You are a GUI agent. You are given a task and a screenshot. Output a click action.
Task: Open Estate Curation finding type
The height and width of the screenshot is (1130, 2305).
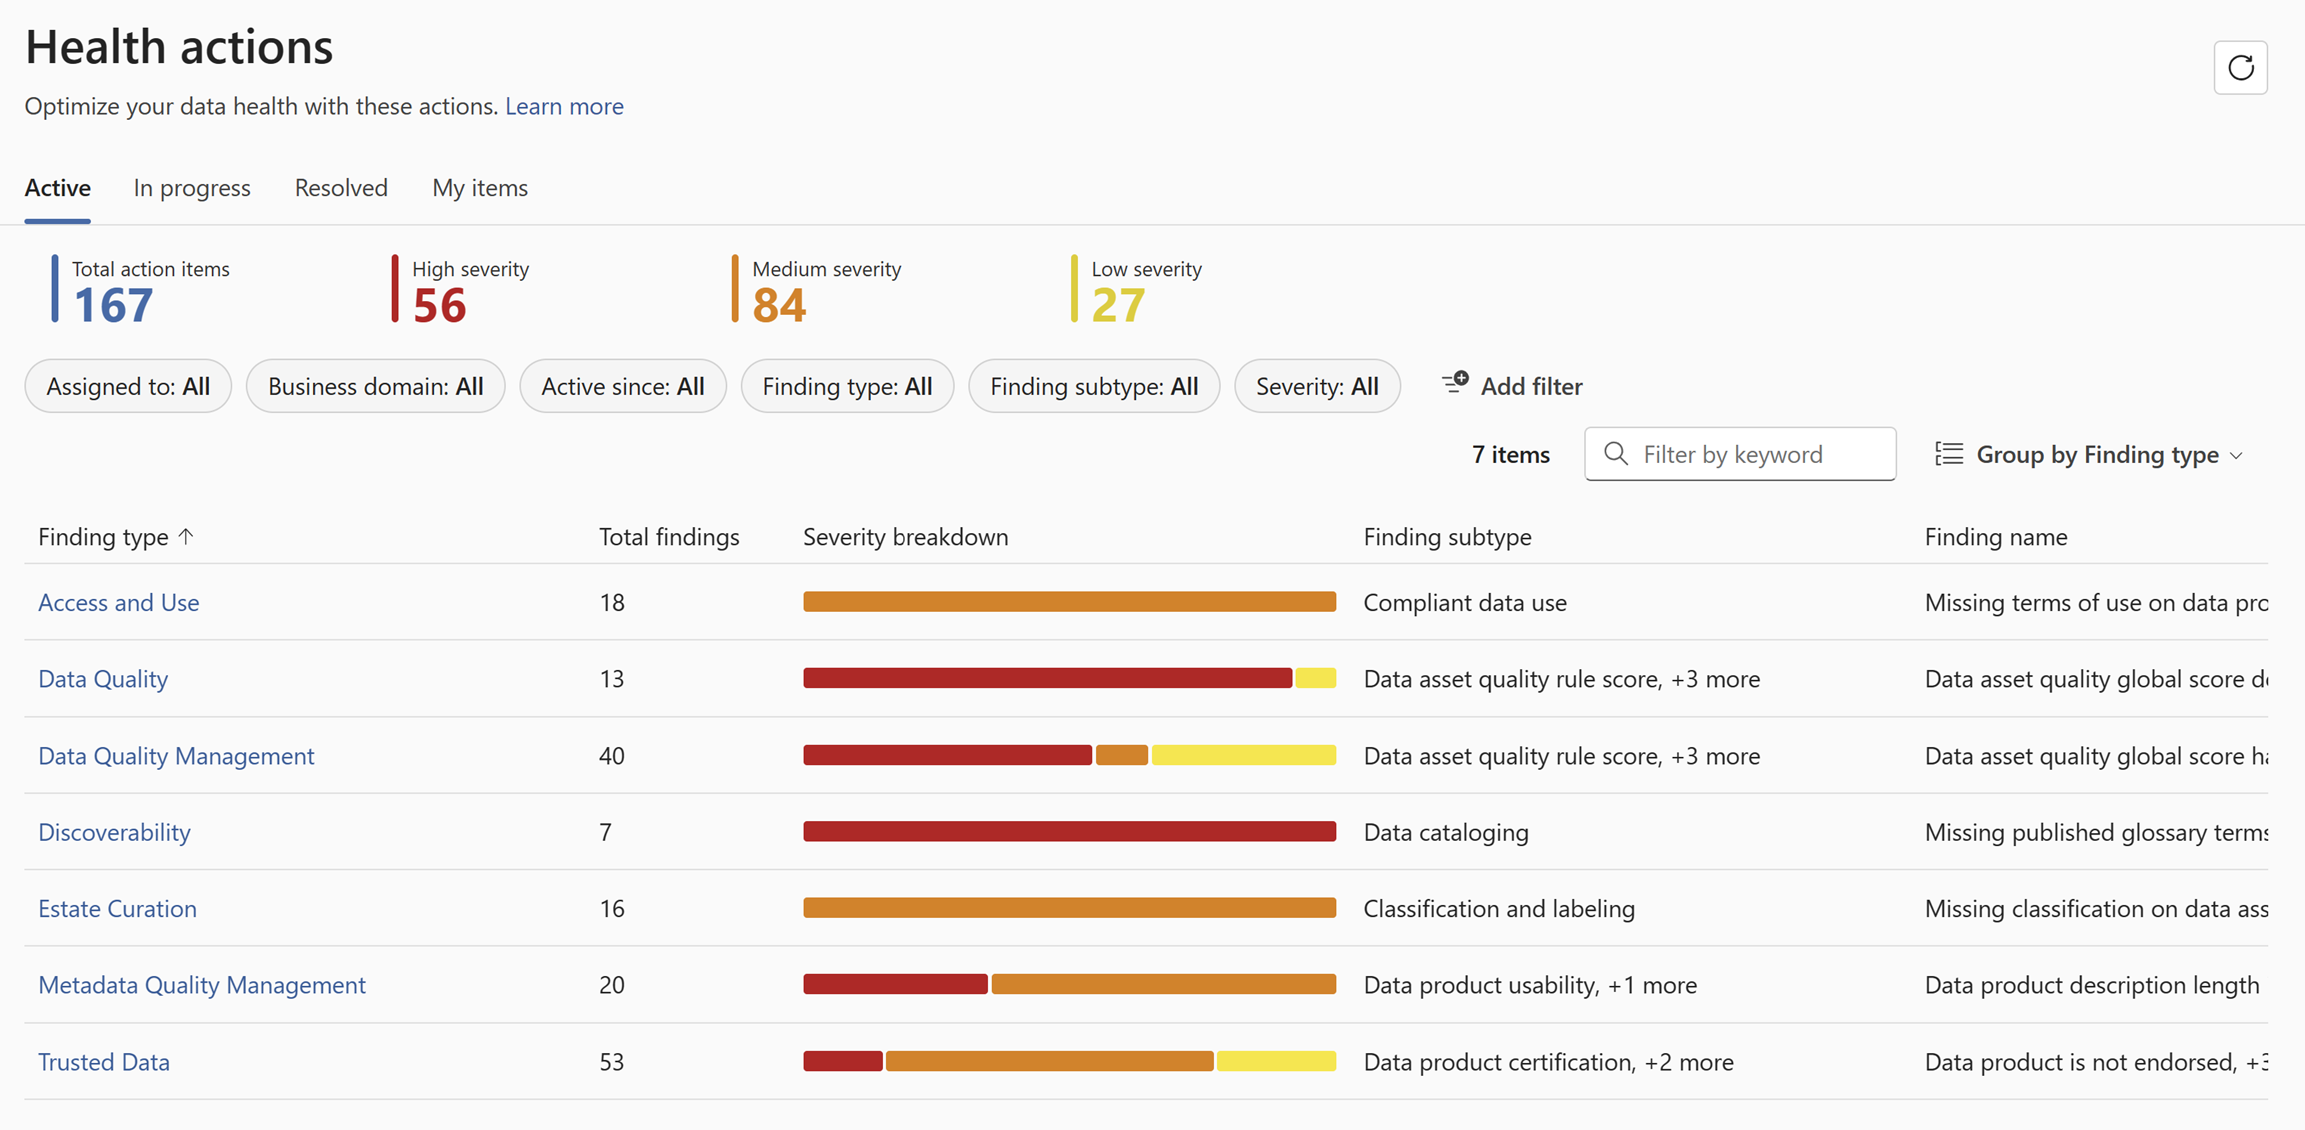[x=117, y=908]
